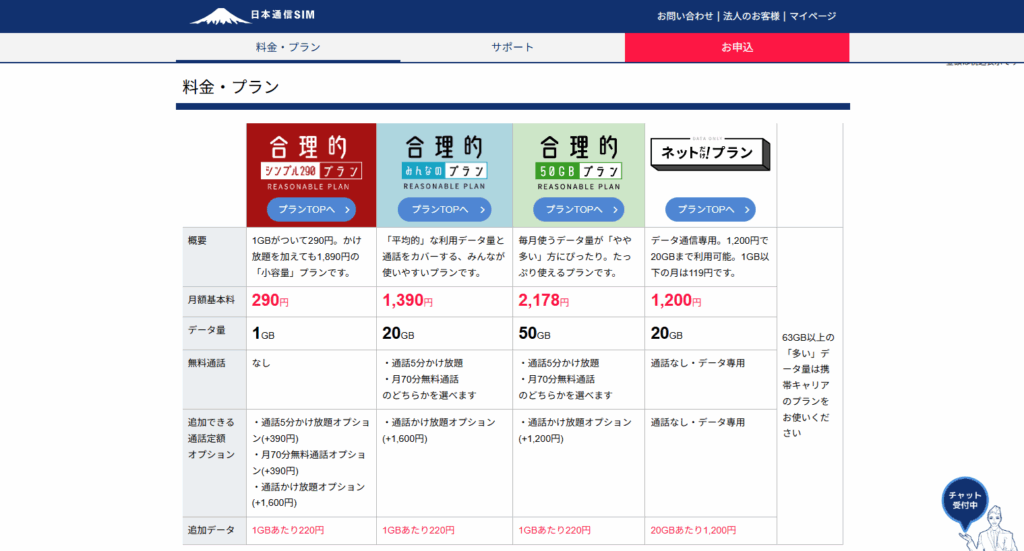Open プランTOPへ under みんなのプラン
Viewport: 1024px width, 551px height.
(x=444, y=210)
